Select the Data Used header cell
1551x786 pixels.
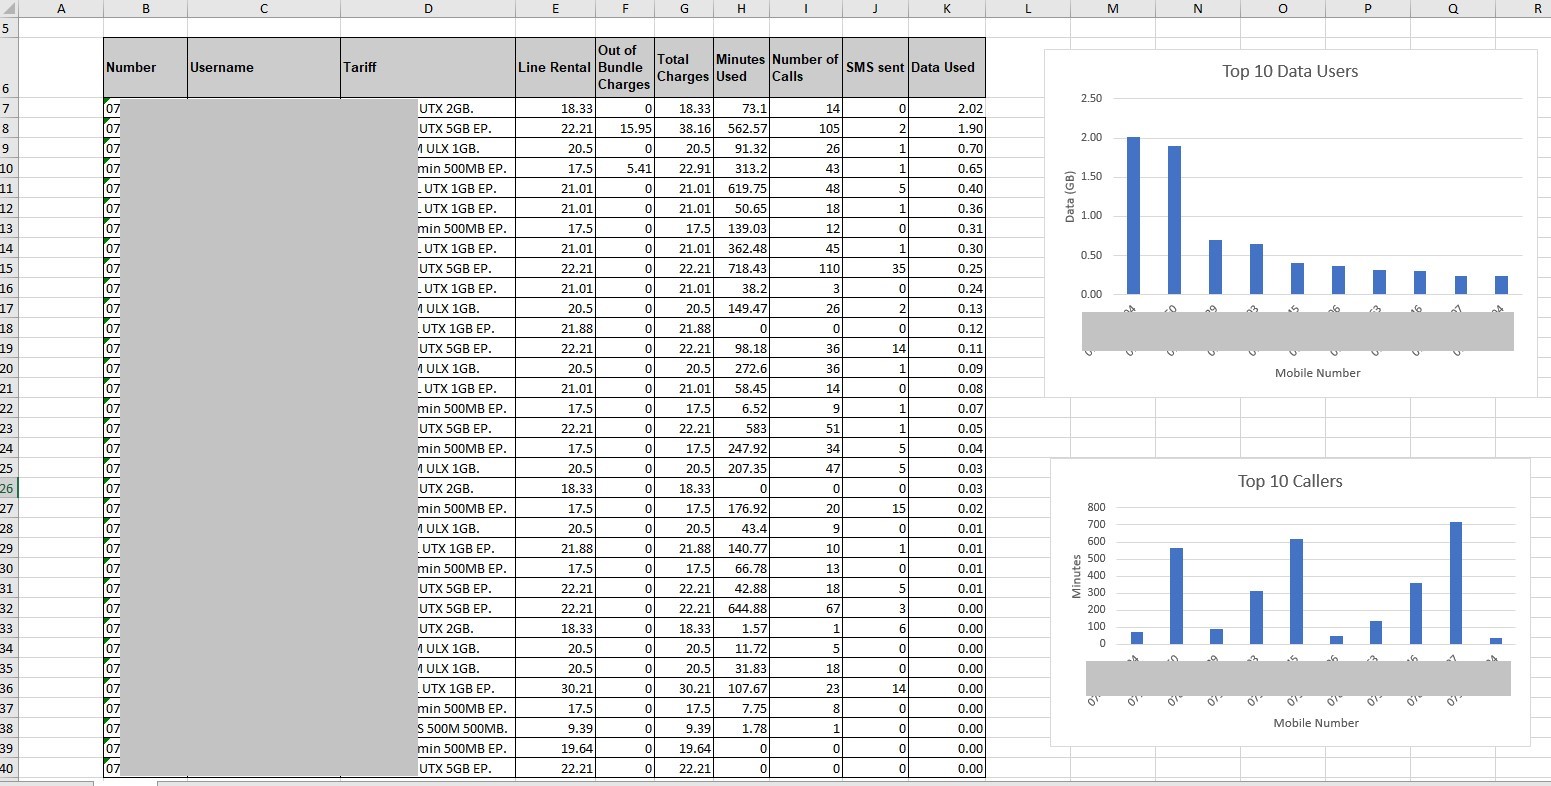(x=945, y=67)
